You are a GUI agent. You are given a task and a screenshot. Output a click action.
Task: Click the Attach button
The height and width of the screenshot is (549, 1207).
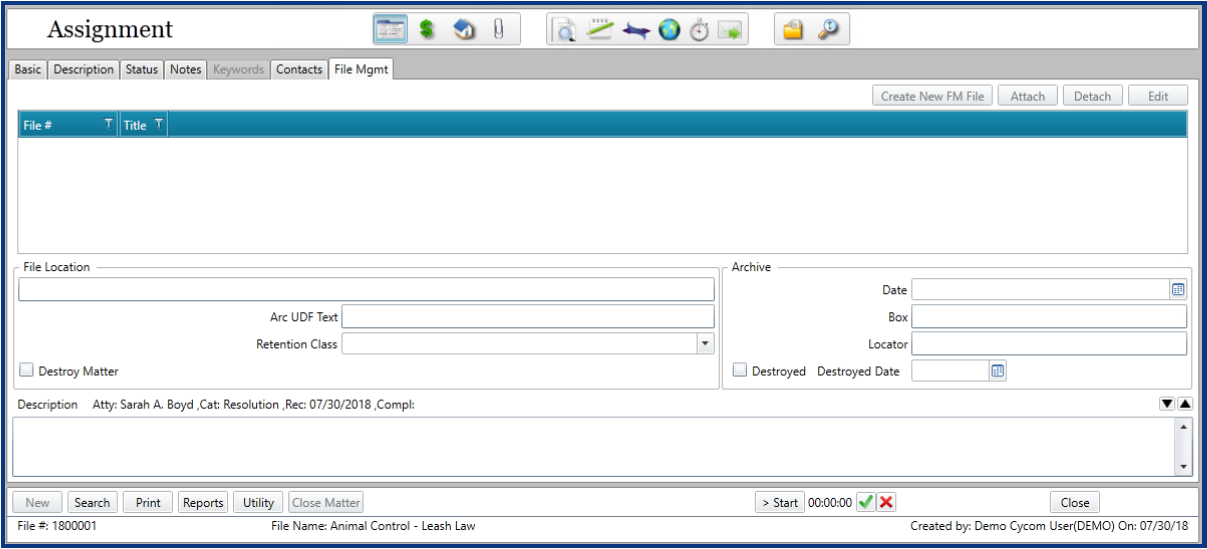click(x=1028, y=97)
